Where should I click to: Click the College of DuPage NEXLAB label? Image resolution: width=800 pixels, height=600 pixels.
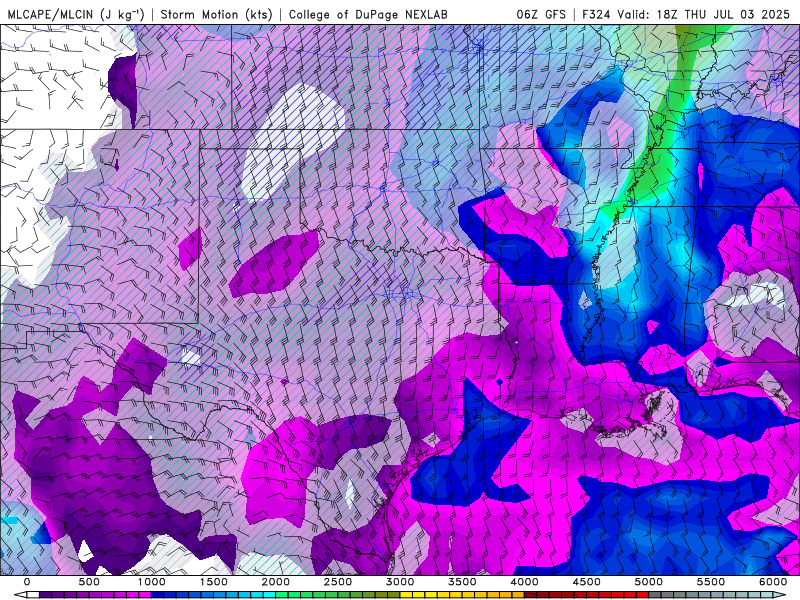pos(368,14)
